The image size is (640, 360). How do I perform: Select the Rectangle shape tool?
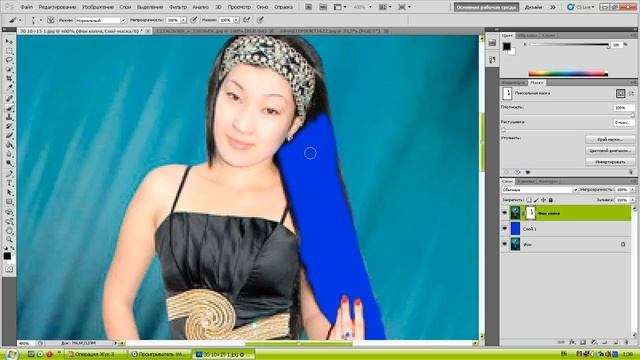coord(9,202)
